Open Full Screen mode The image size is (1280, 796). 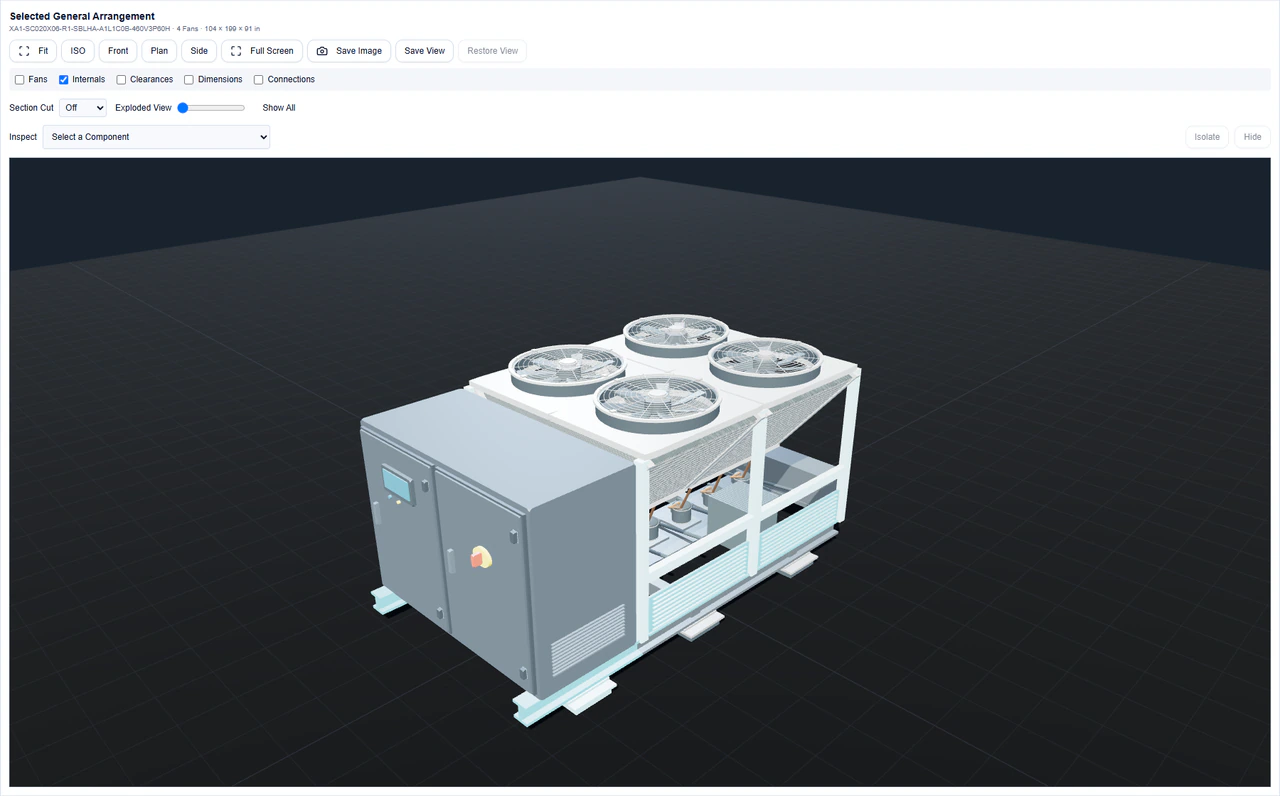(262, 51)
